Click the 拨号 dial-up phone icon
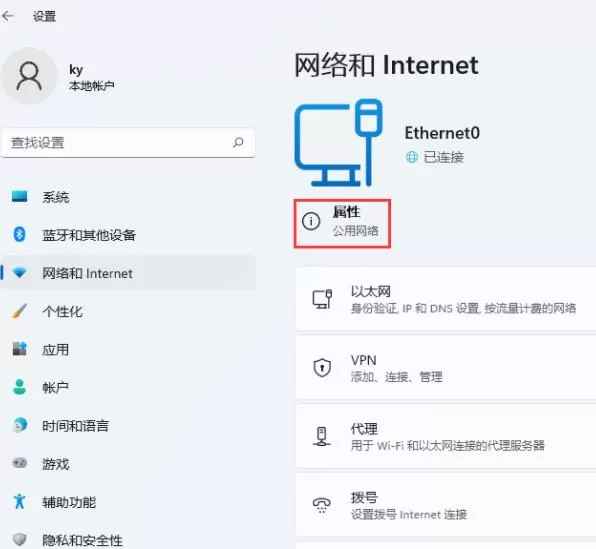Image resolution: width=596 pixels, height=549 pixels. 322,505
